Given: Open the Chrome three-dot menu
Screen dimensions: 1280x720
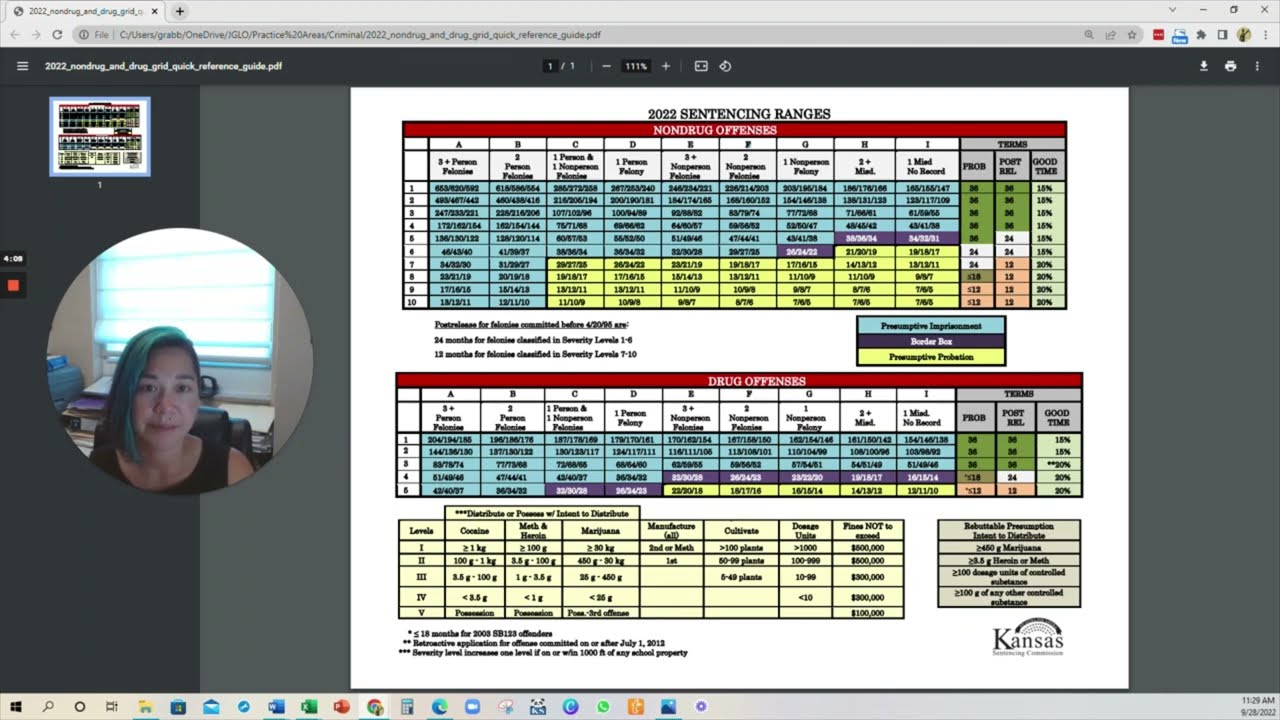Looking at the screenshot, I should 1264,34.
